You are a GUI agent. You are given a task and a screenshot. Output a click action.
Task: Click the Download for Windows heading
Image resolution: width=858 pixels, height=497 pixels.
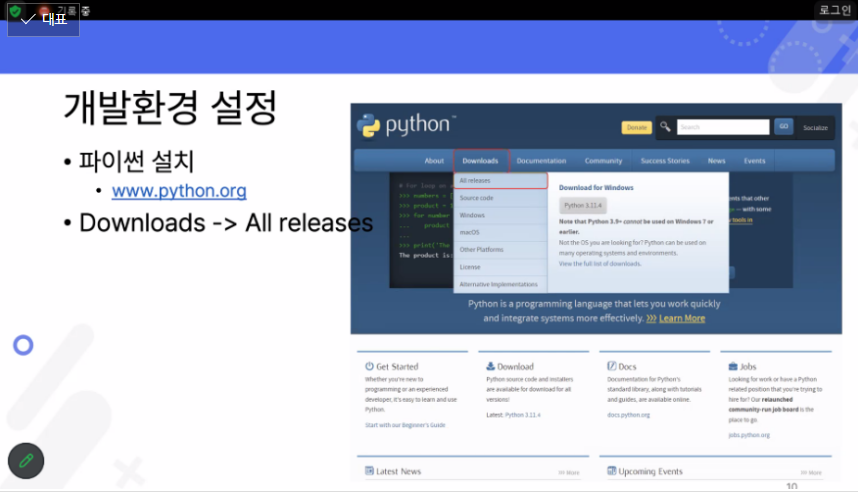(x=596, y=188)
